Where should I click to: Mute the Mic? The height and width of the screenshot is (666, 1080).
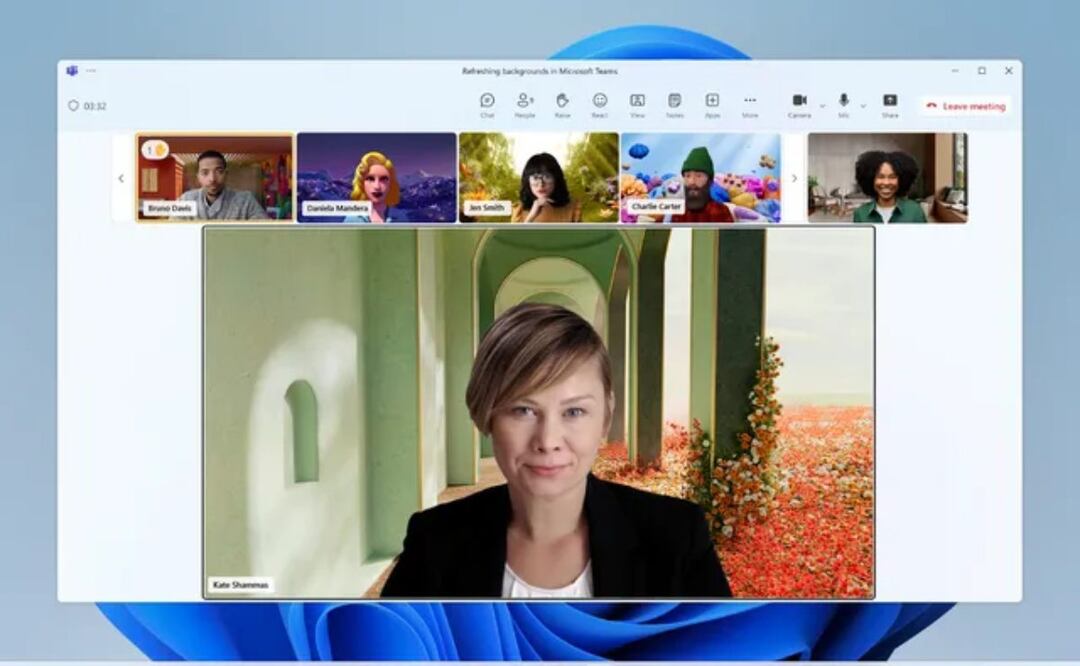[x=843, y=103]
